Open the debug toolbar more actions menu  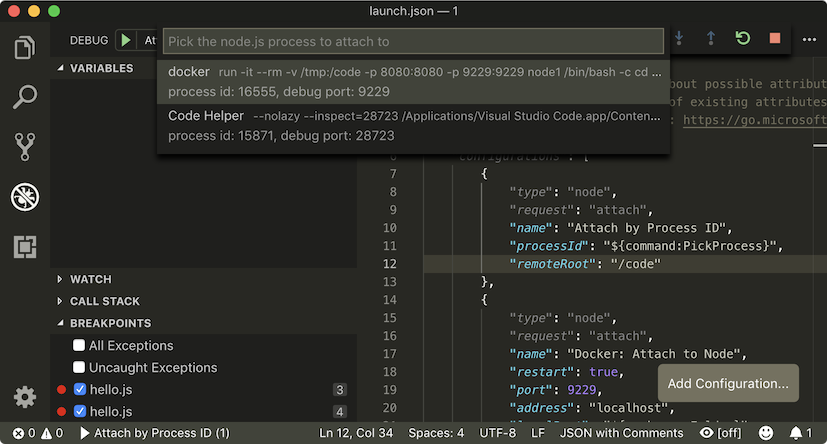pyautogui.click(x=809, y=40)
